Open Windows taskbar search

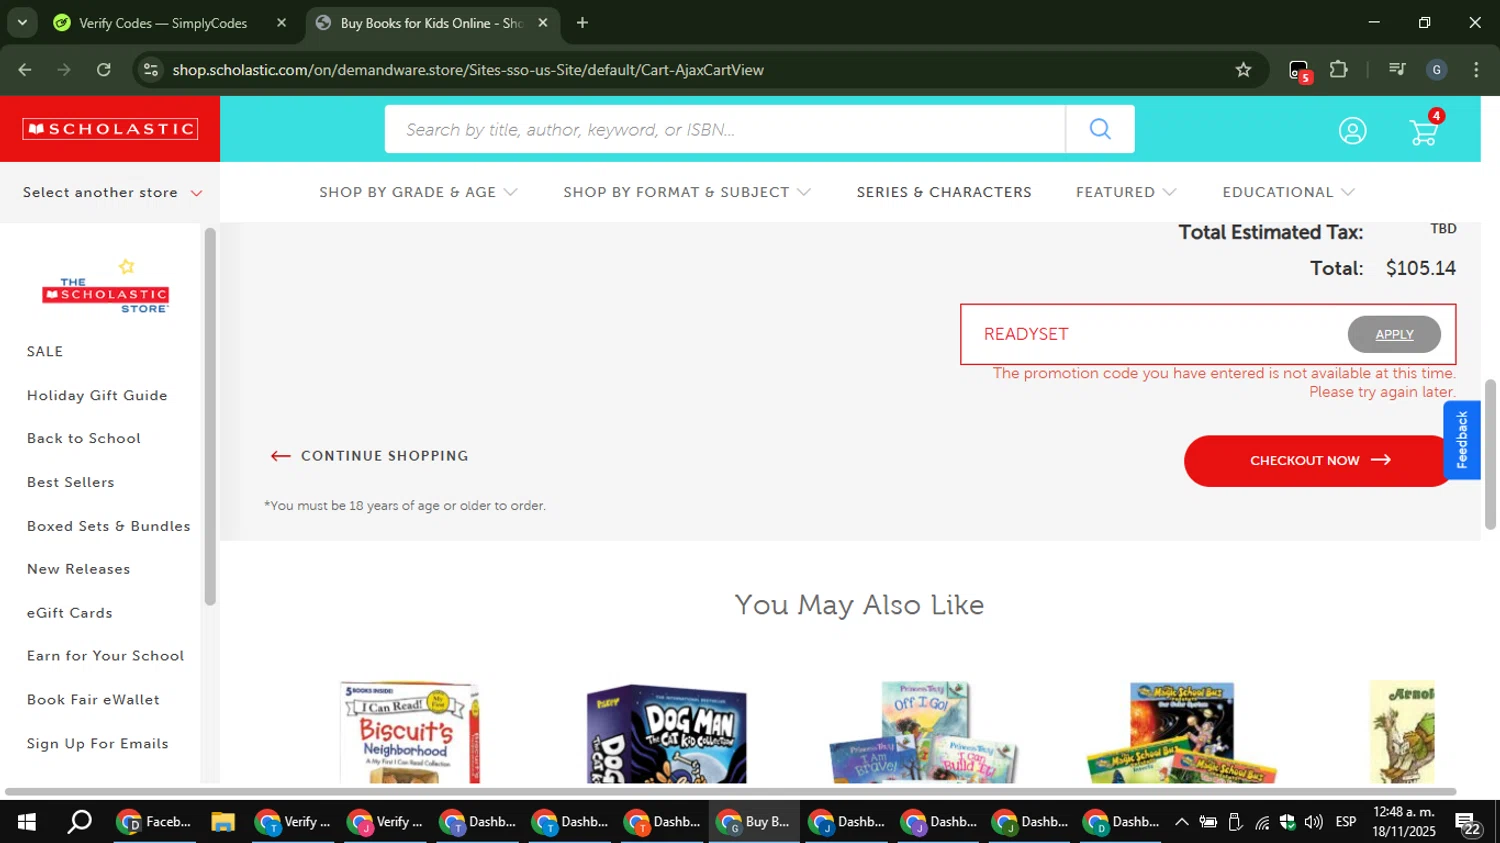click(x=79, y=822)
